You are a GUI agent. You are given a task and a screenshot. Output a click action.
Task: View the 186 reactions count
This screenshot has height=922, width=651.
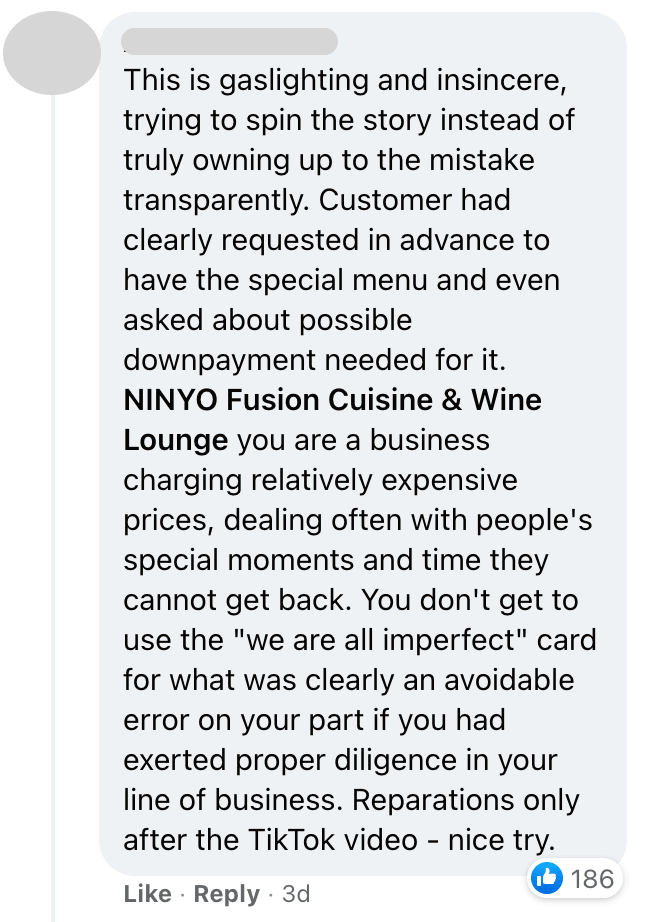tap(592, 879)
